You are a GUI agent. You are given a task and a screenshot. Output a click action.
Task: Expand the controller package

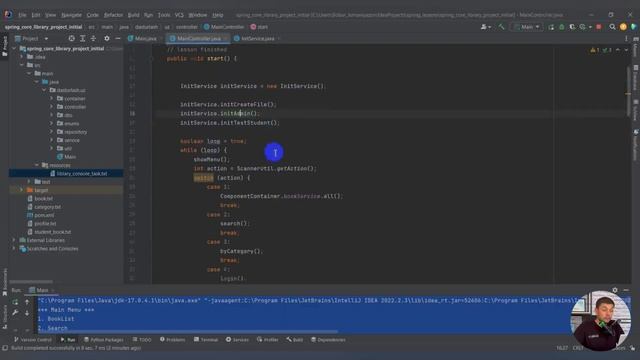52,107
